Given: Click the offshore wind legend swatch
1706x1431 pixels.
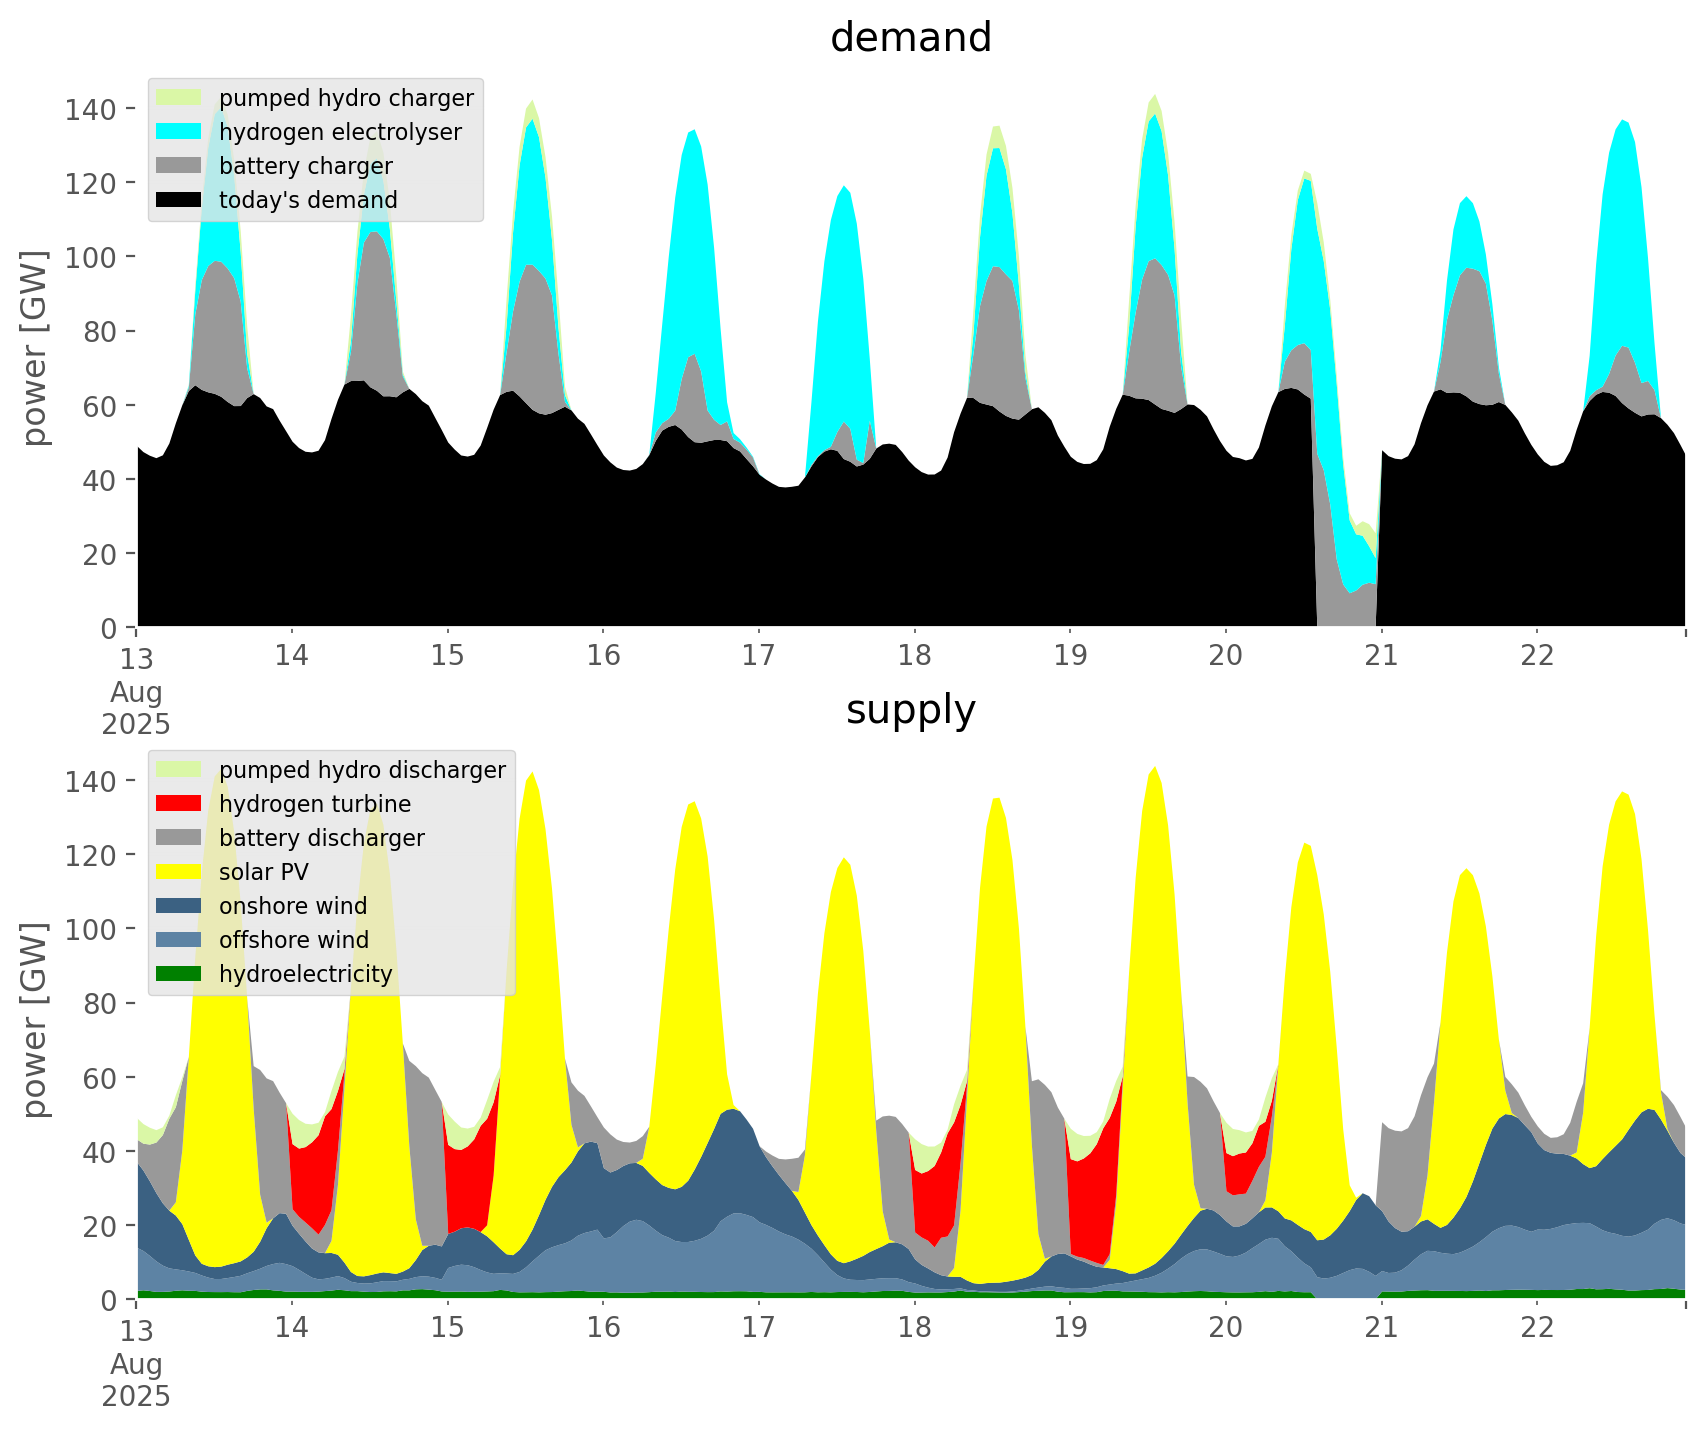Looking at the screenshot, I should click(179, 940).
